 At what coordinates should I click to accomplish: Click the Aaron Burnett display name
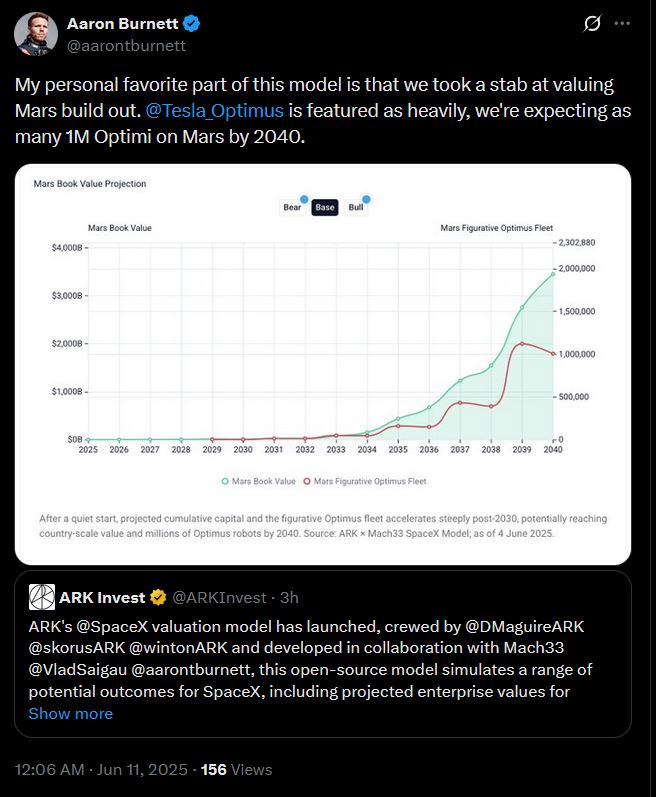(122, 23)
